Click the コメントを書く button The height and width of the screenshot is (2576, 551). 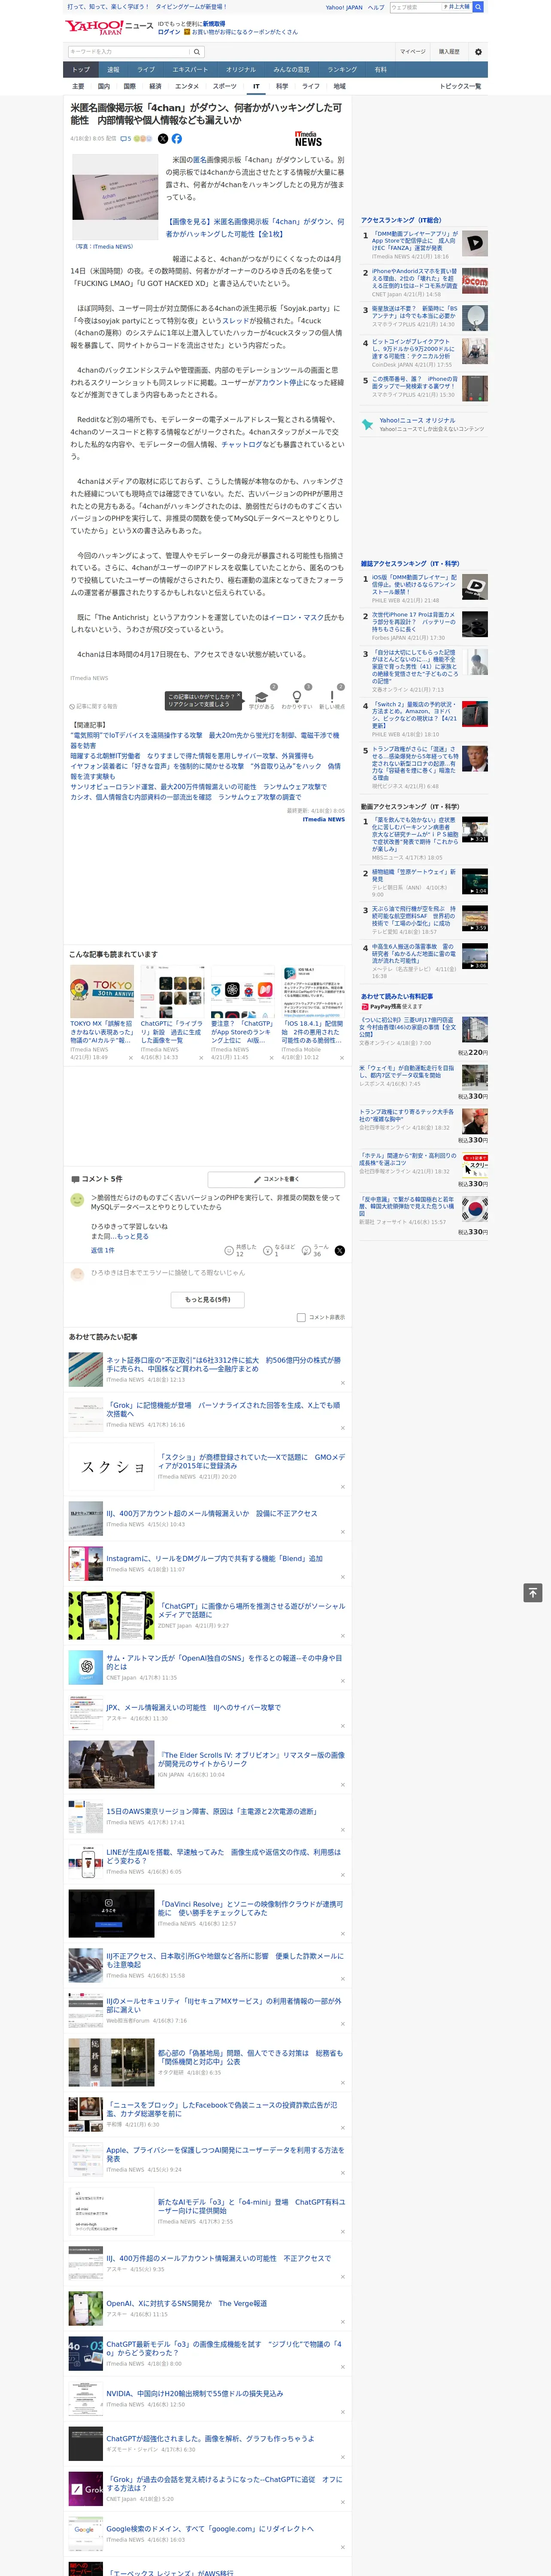276,1179
